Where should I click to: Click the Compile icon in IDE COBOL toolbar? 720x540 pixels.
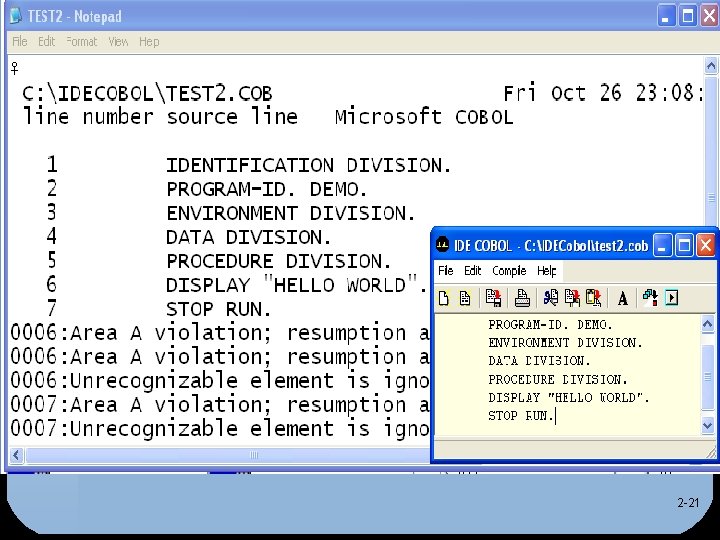click(x=650, y=298)
